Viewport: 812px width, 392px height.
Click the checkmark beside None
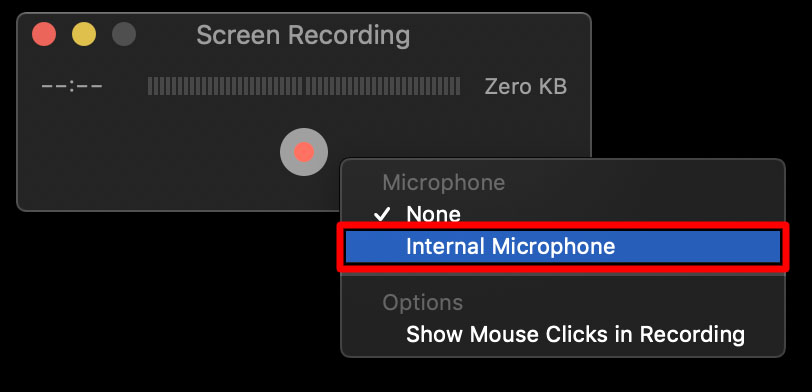pos(382,214)
